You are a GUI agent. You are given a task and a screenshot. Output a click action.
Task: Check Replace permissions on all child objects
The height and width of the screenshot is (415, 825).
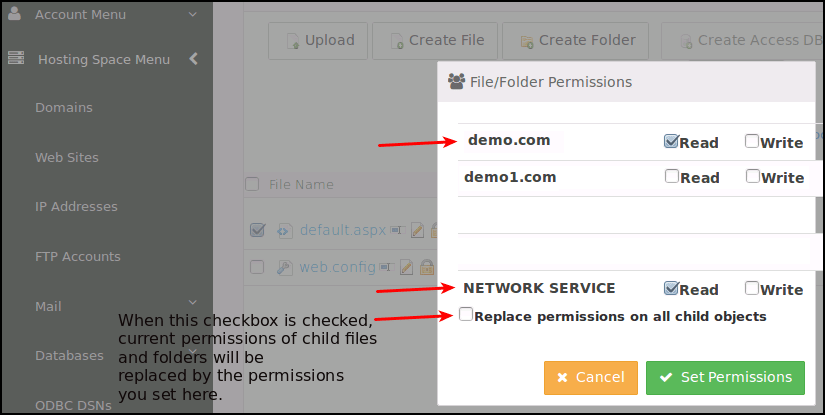point(466,315)
